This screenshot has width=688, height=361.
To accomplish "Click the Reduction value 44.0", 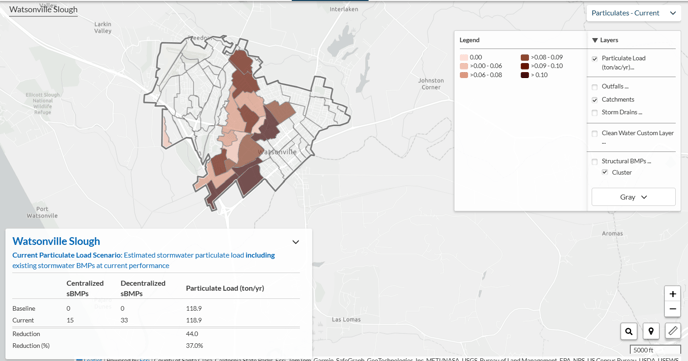I will click(192, 334).
